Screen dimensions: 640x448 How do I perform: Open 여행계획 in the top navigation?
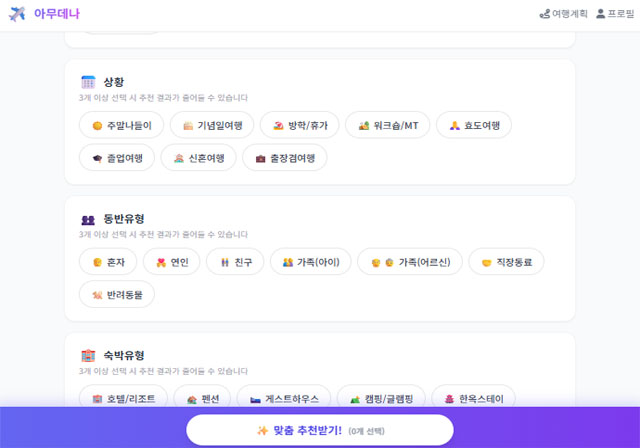563,14
